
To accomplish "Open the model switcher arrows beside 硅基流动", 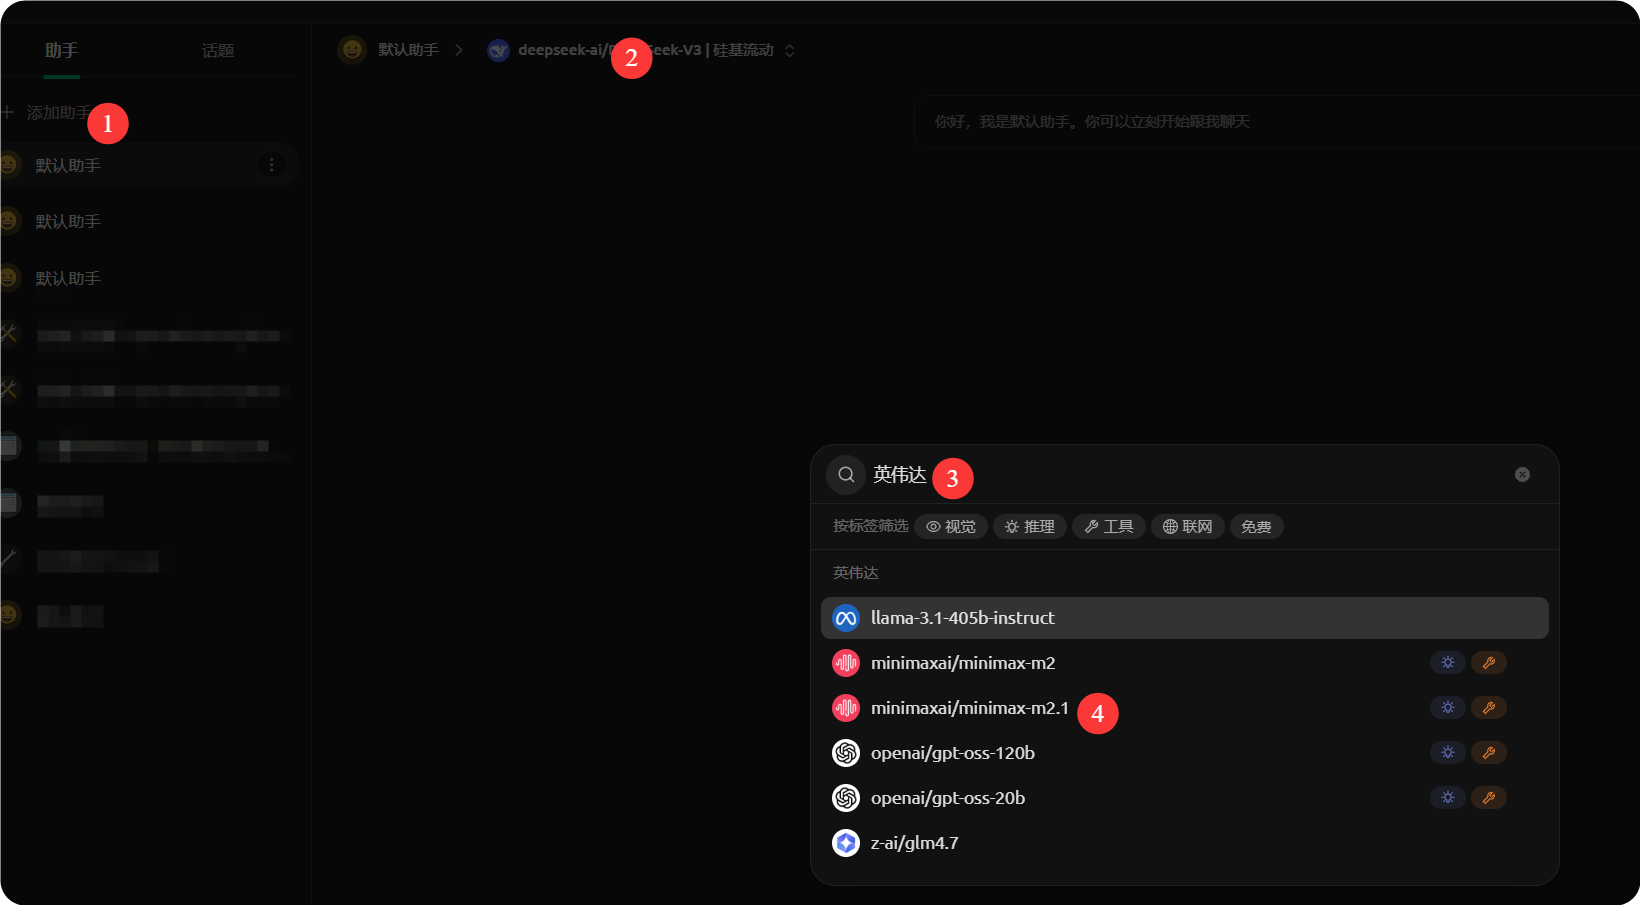I will (788, 50).
